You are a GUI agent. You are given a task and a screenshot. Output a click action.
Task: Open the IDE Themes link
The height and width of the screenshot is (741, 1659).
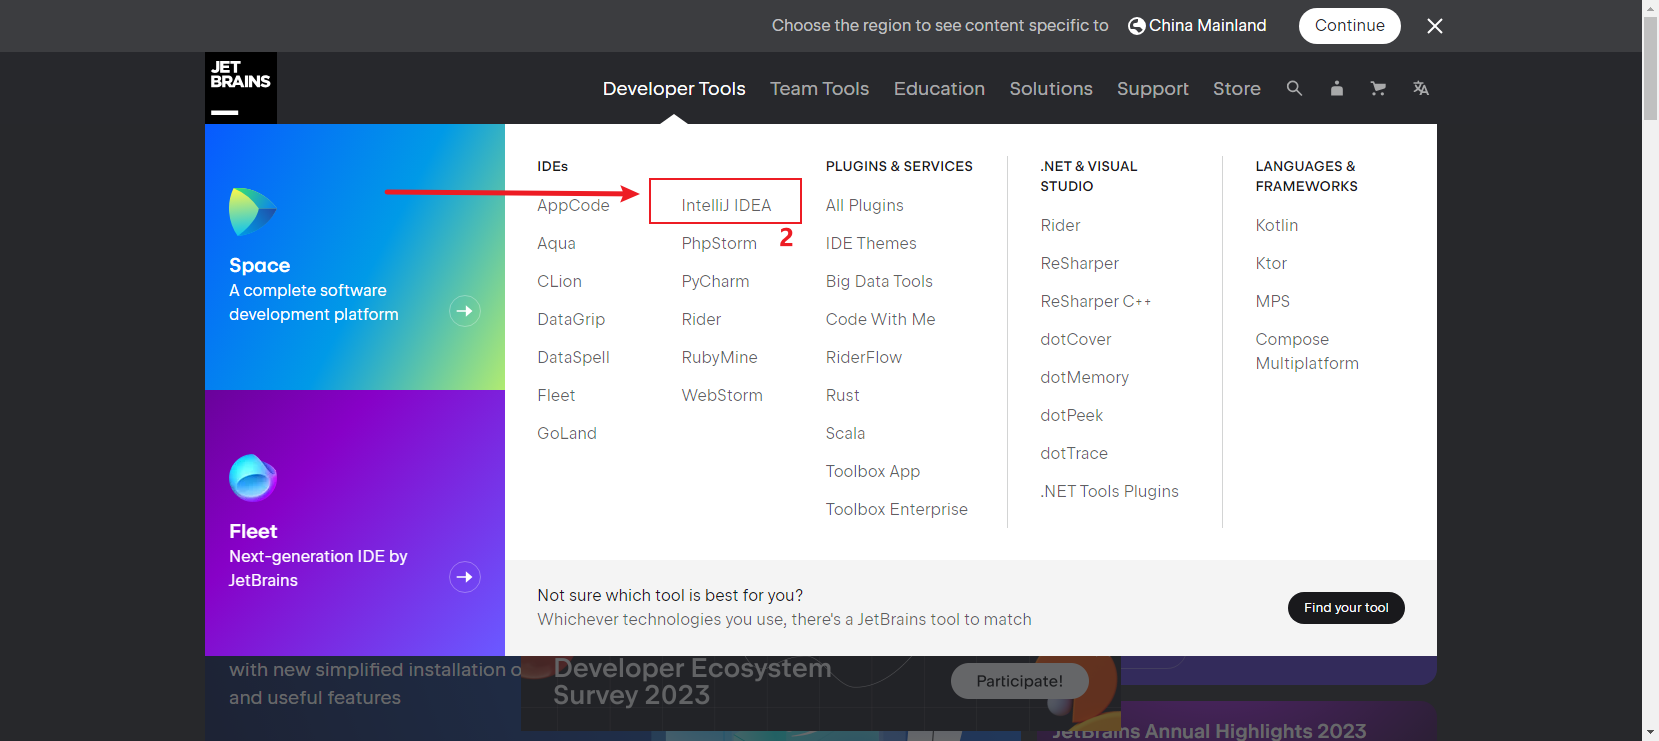[x=871, y=243]
